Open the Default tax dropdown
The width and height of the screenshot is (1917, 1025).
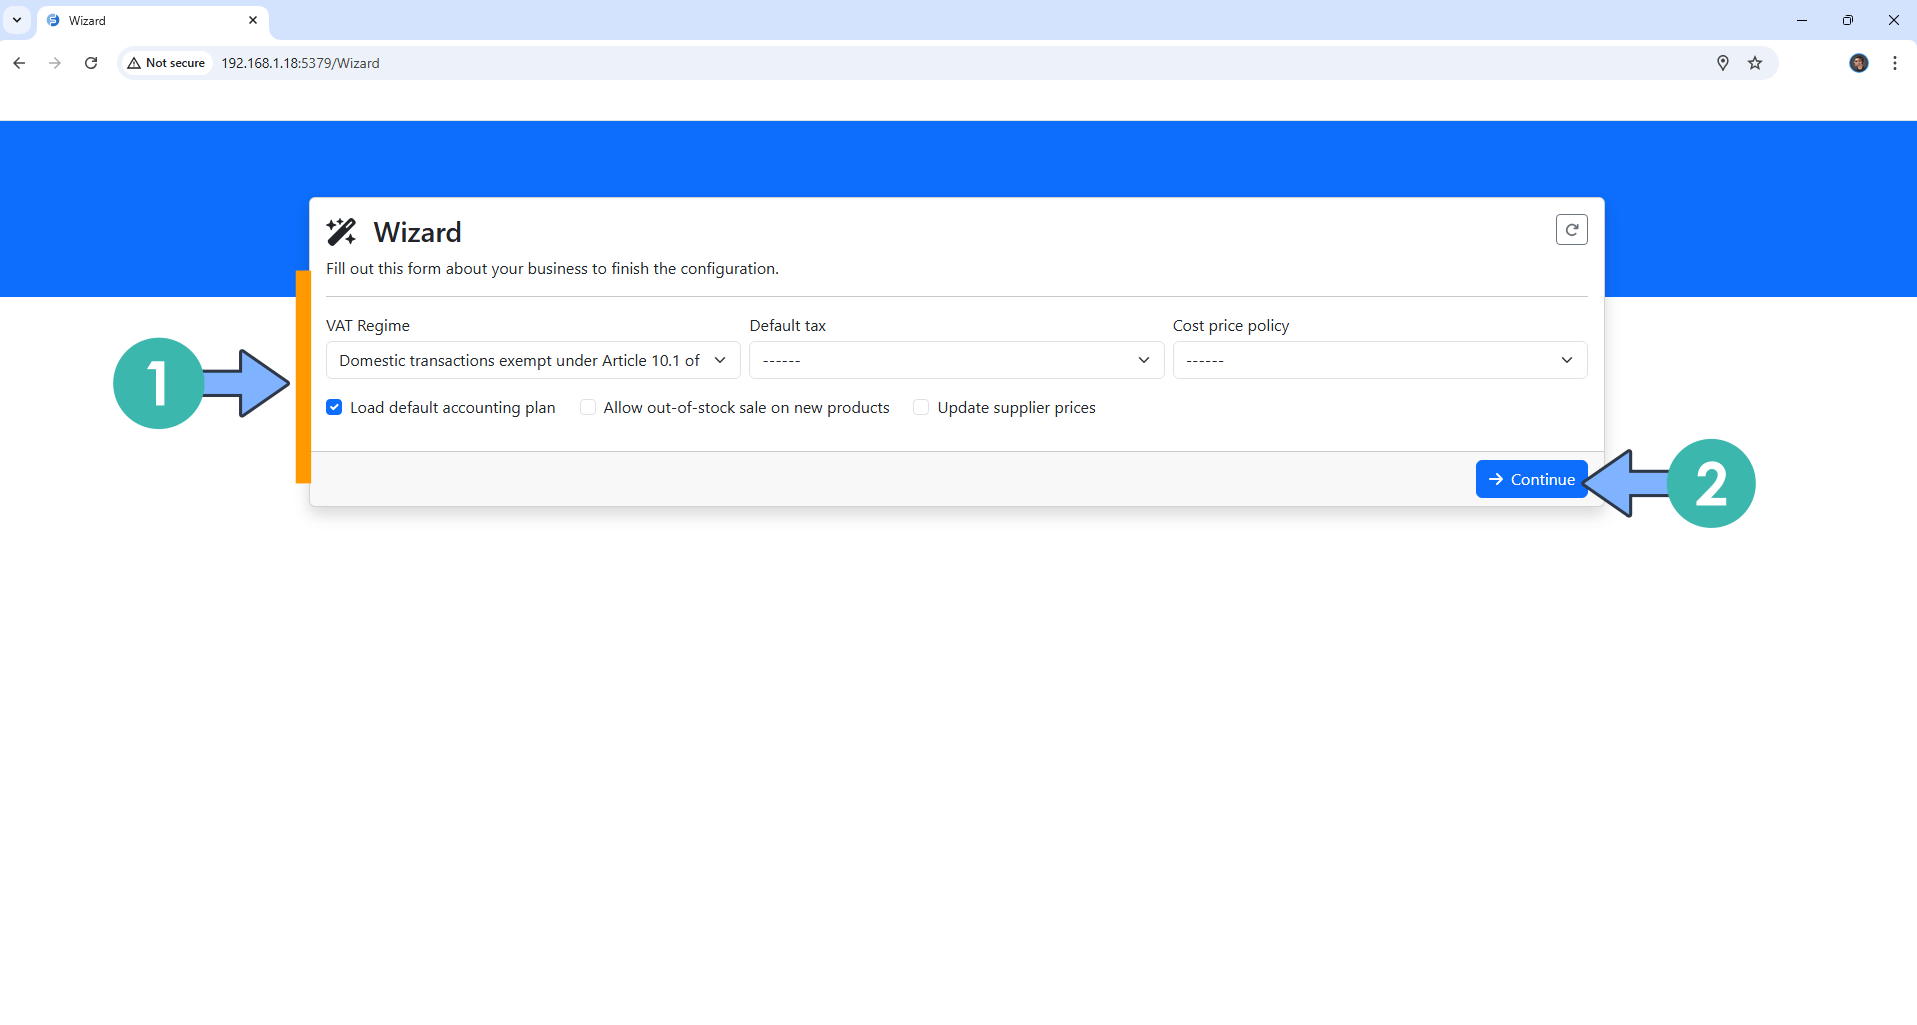[x=955, y=360]
